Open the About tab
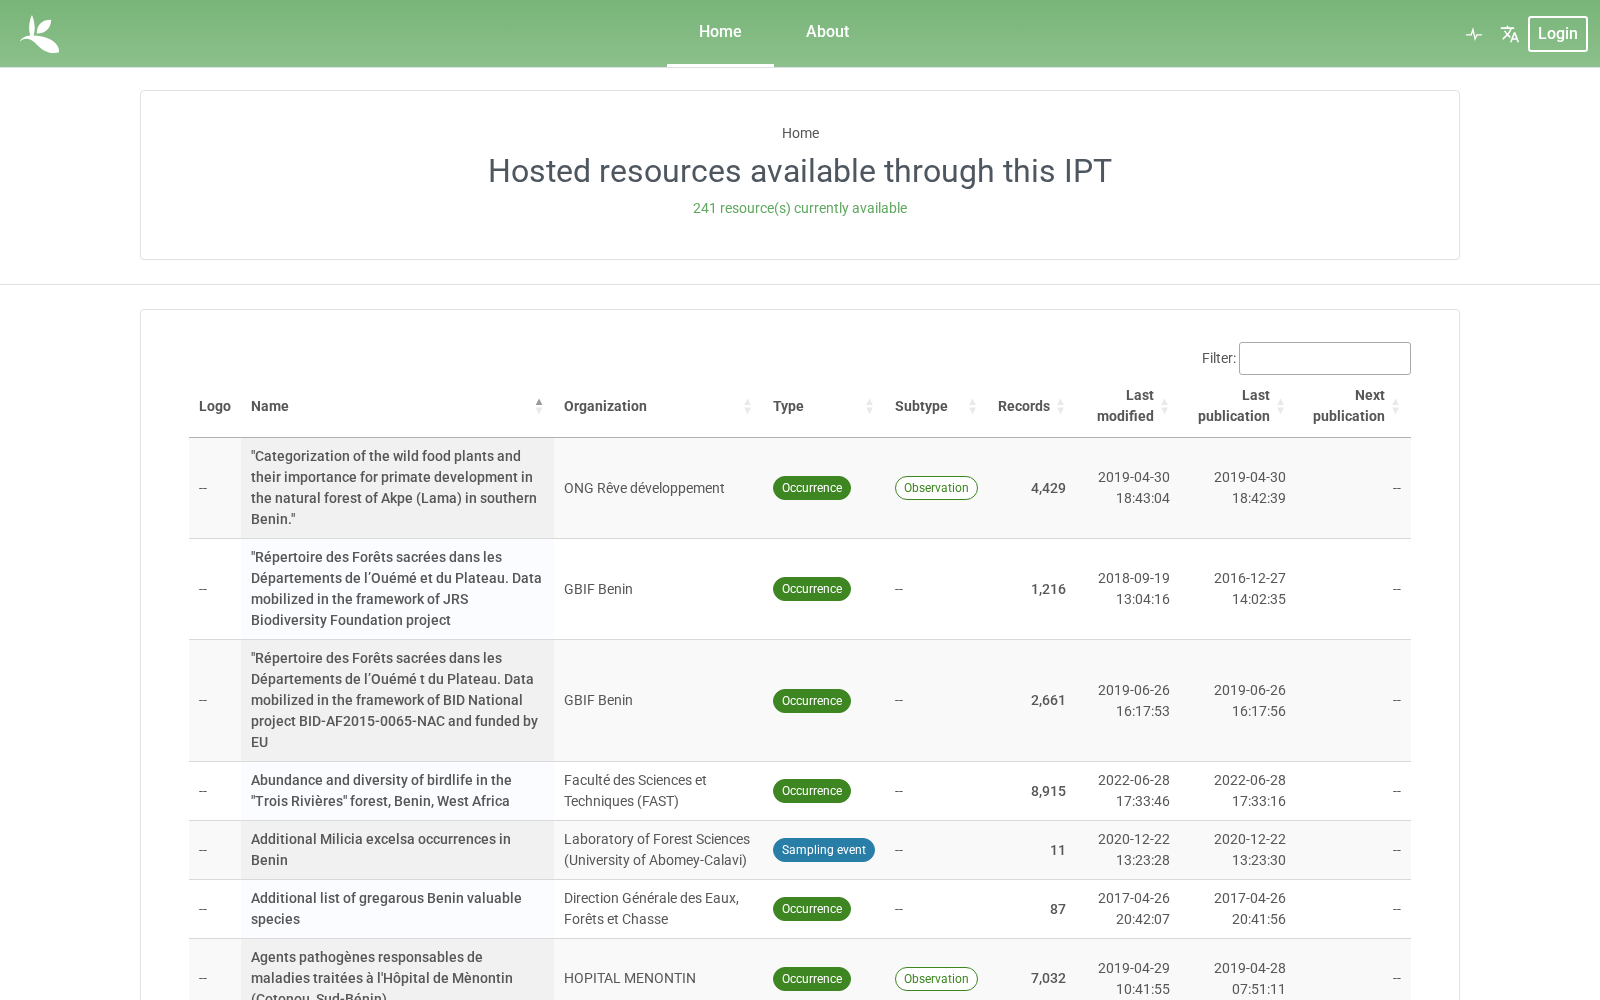 (x=827, y=32)
